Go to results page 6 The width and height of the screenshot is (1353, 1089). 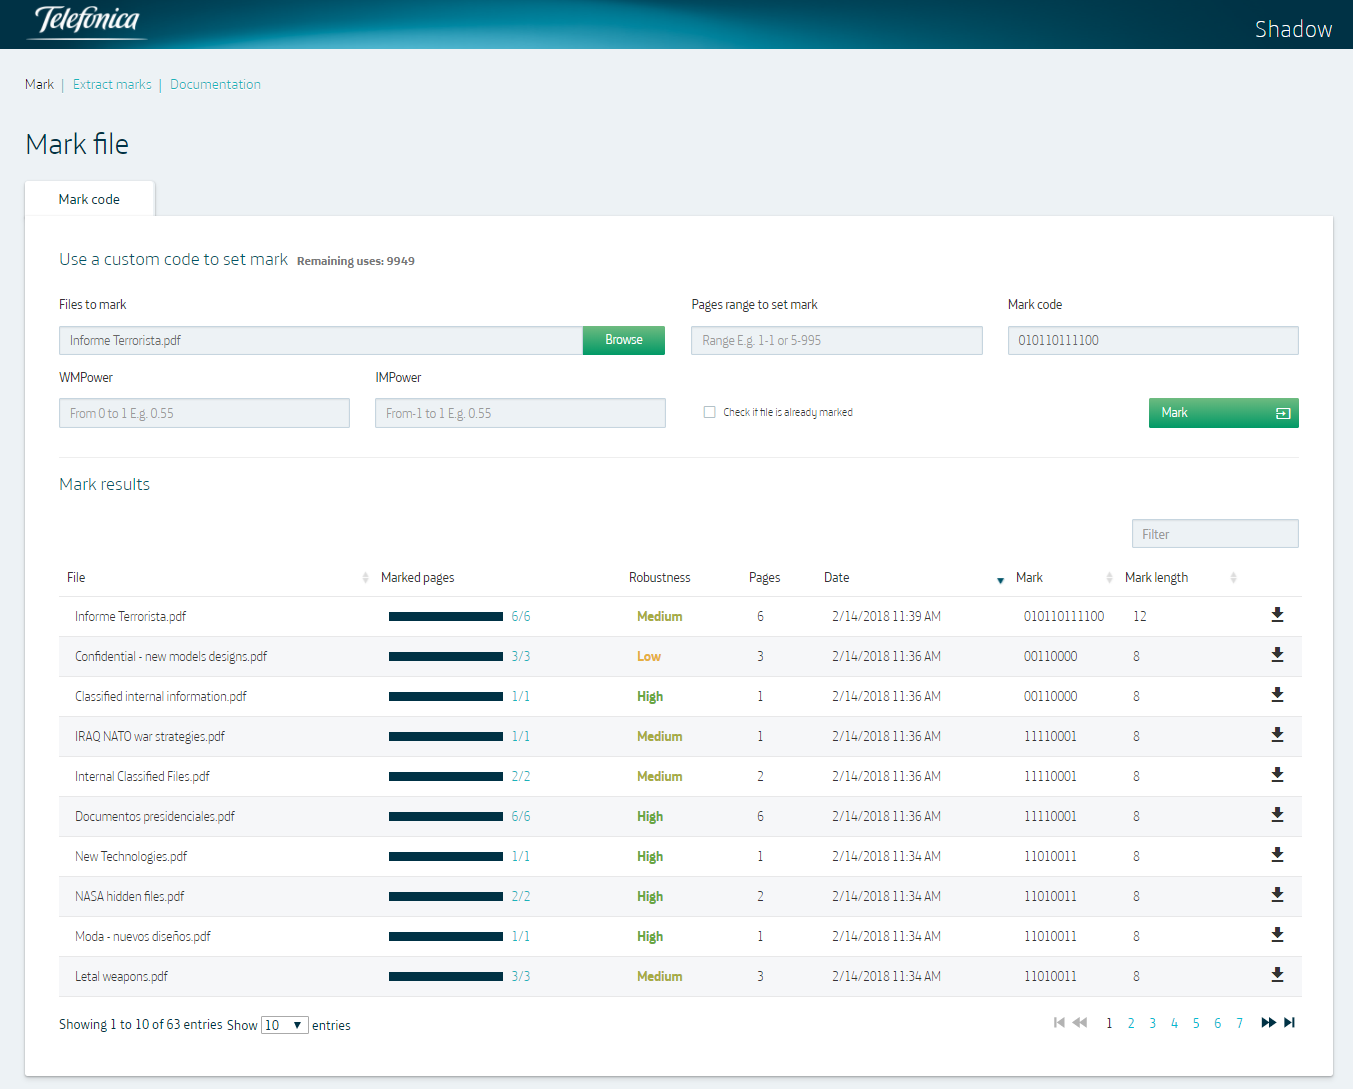pyautogui.click(x=1217, y=1023)
